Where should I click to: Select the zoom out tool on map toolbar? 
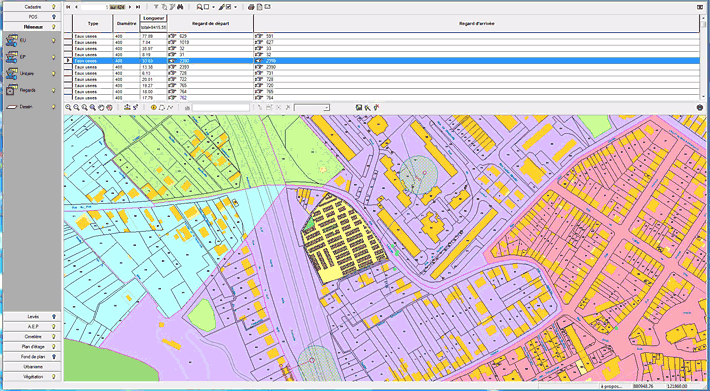click(77, 108)
